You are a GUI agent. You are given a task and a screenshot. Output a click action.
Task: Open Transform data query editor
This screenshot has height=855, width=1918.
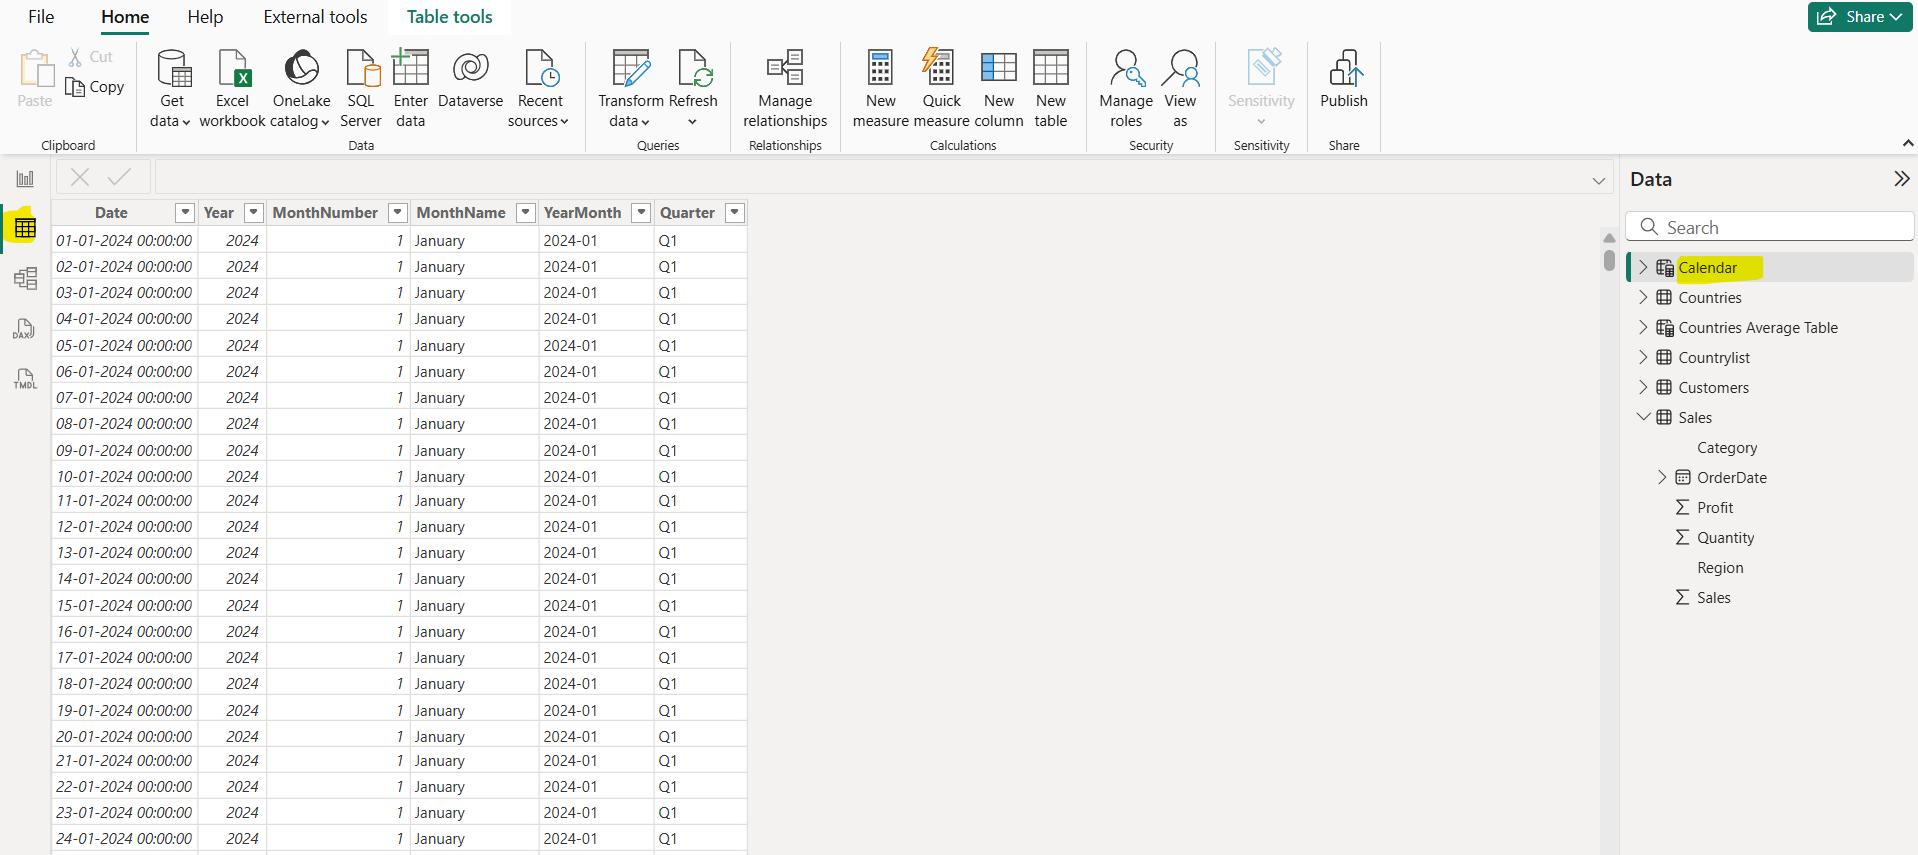tap(630, 88)
